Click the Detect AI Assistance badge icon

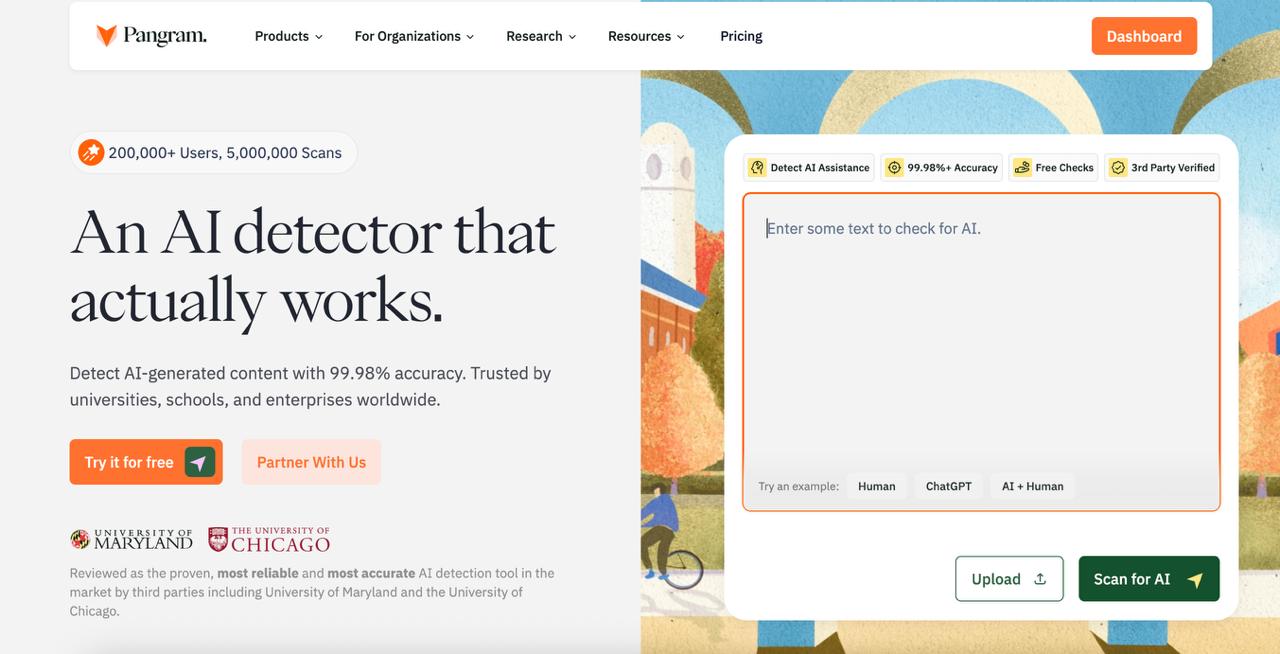(756, 167)
